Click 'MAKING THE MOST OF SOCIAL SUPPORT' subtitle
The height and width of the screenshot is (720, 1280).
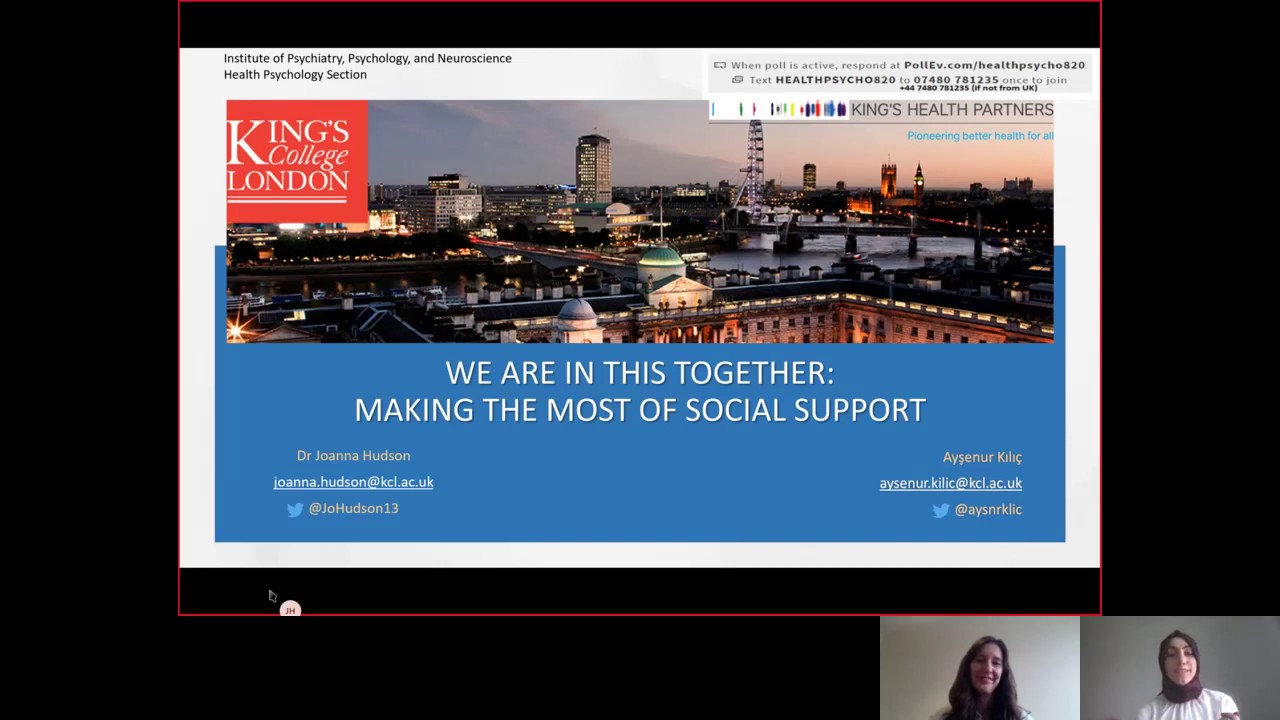click(x=640, y=410)
